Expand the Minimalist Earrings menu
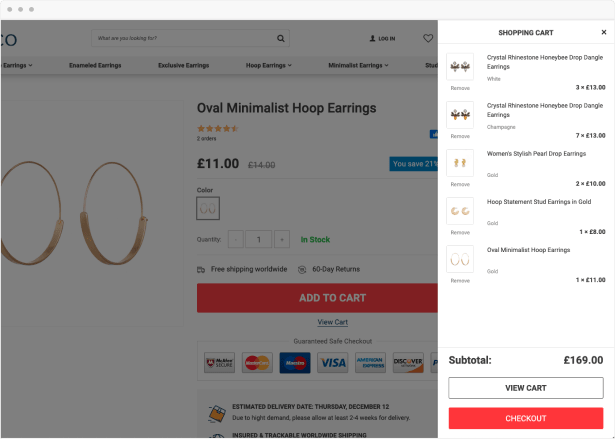This screenshot has width=615, height=439. pos(358,65)
